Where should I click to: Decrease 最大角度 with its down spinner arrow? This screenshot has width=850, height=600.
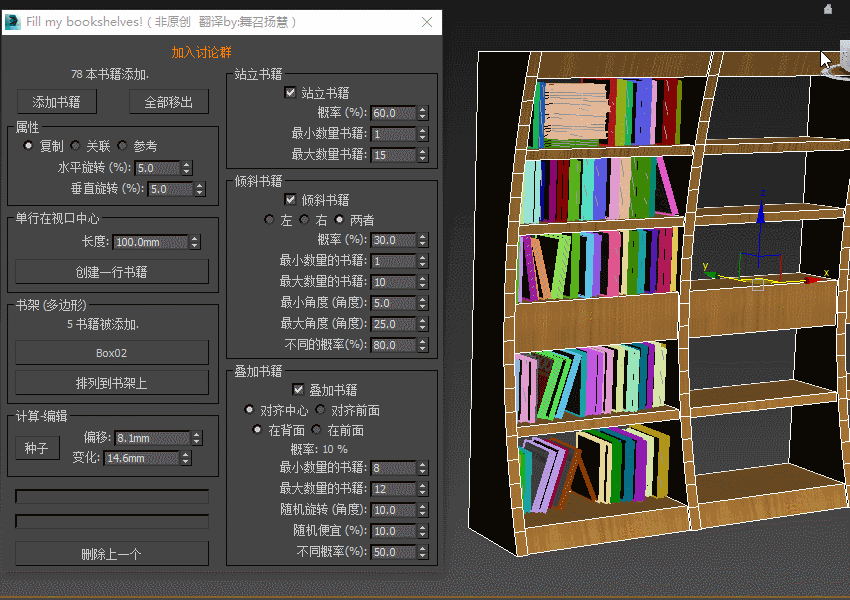coord(423,326)
